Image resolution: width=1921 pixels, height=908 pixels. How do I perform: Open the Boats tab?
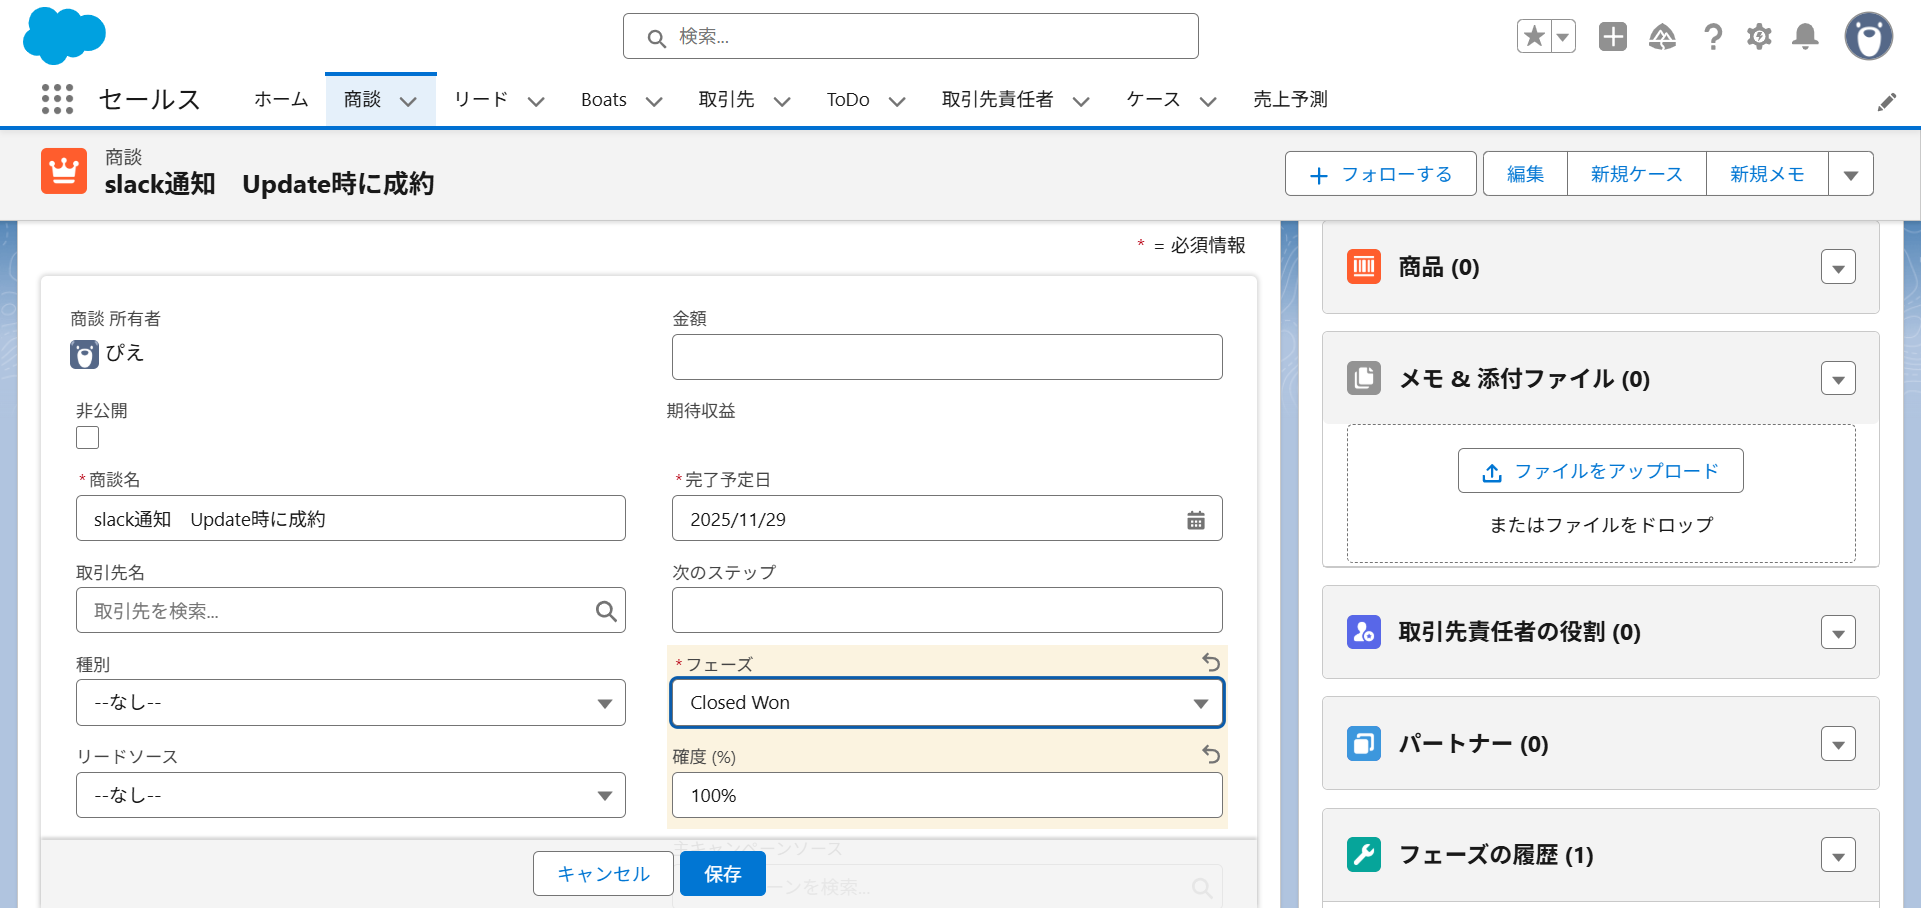pos(604,99)
